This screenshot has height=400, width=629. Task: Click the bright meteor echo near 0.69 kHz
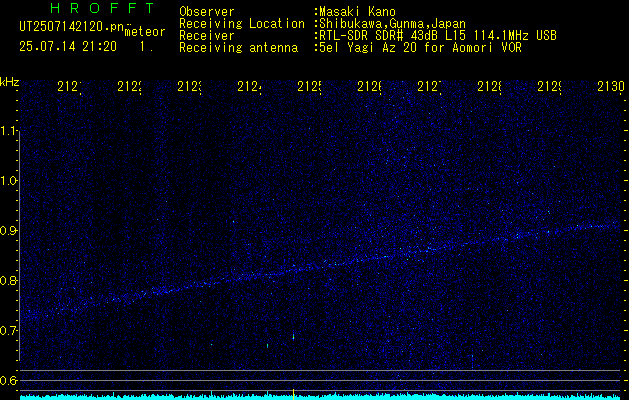coord(293,337)
